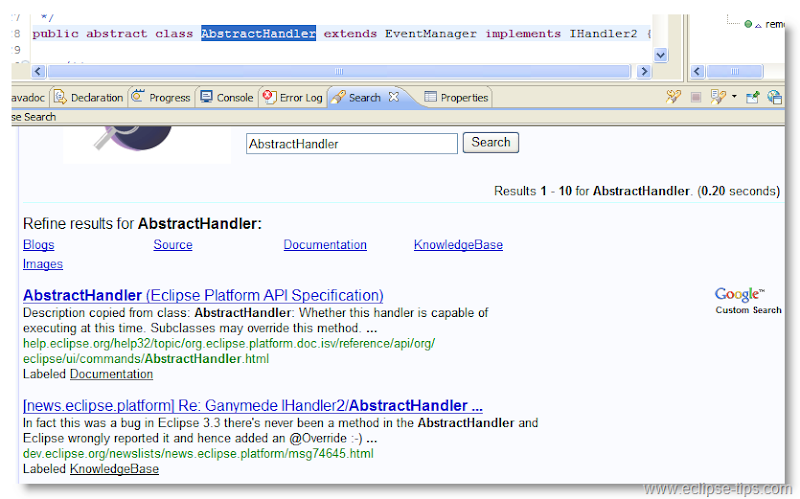Click the outline pane horizontal scrollbar thumb
This screenshot has height=499, width=800.
point(734,71)
